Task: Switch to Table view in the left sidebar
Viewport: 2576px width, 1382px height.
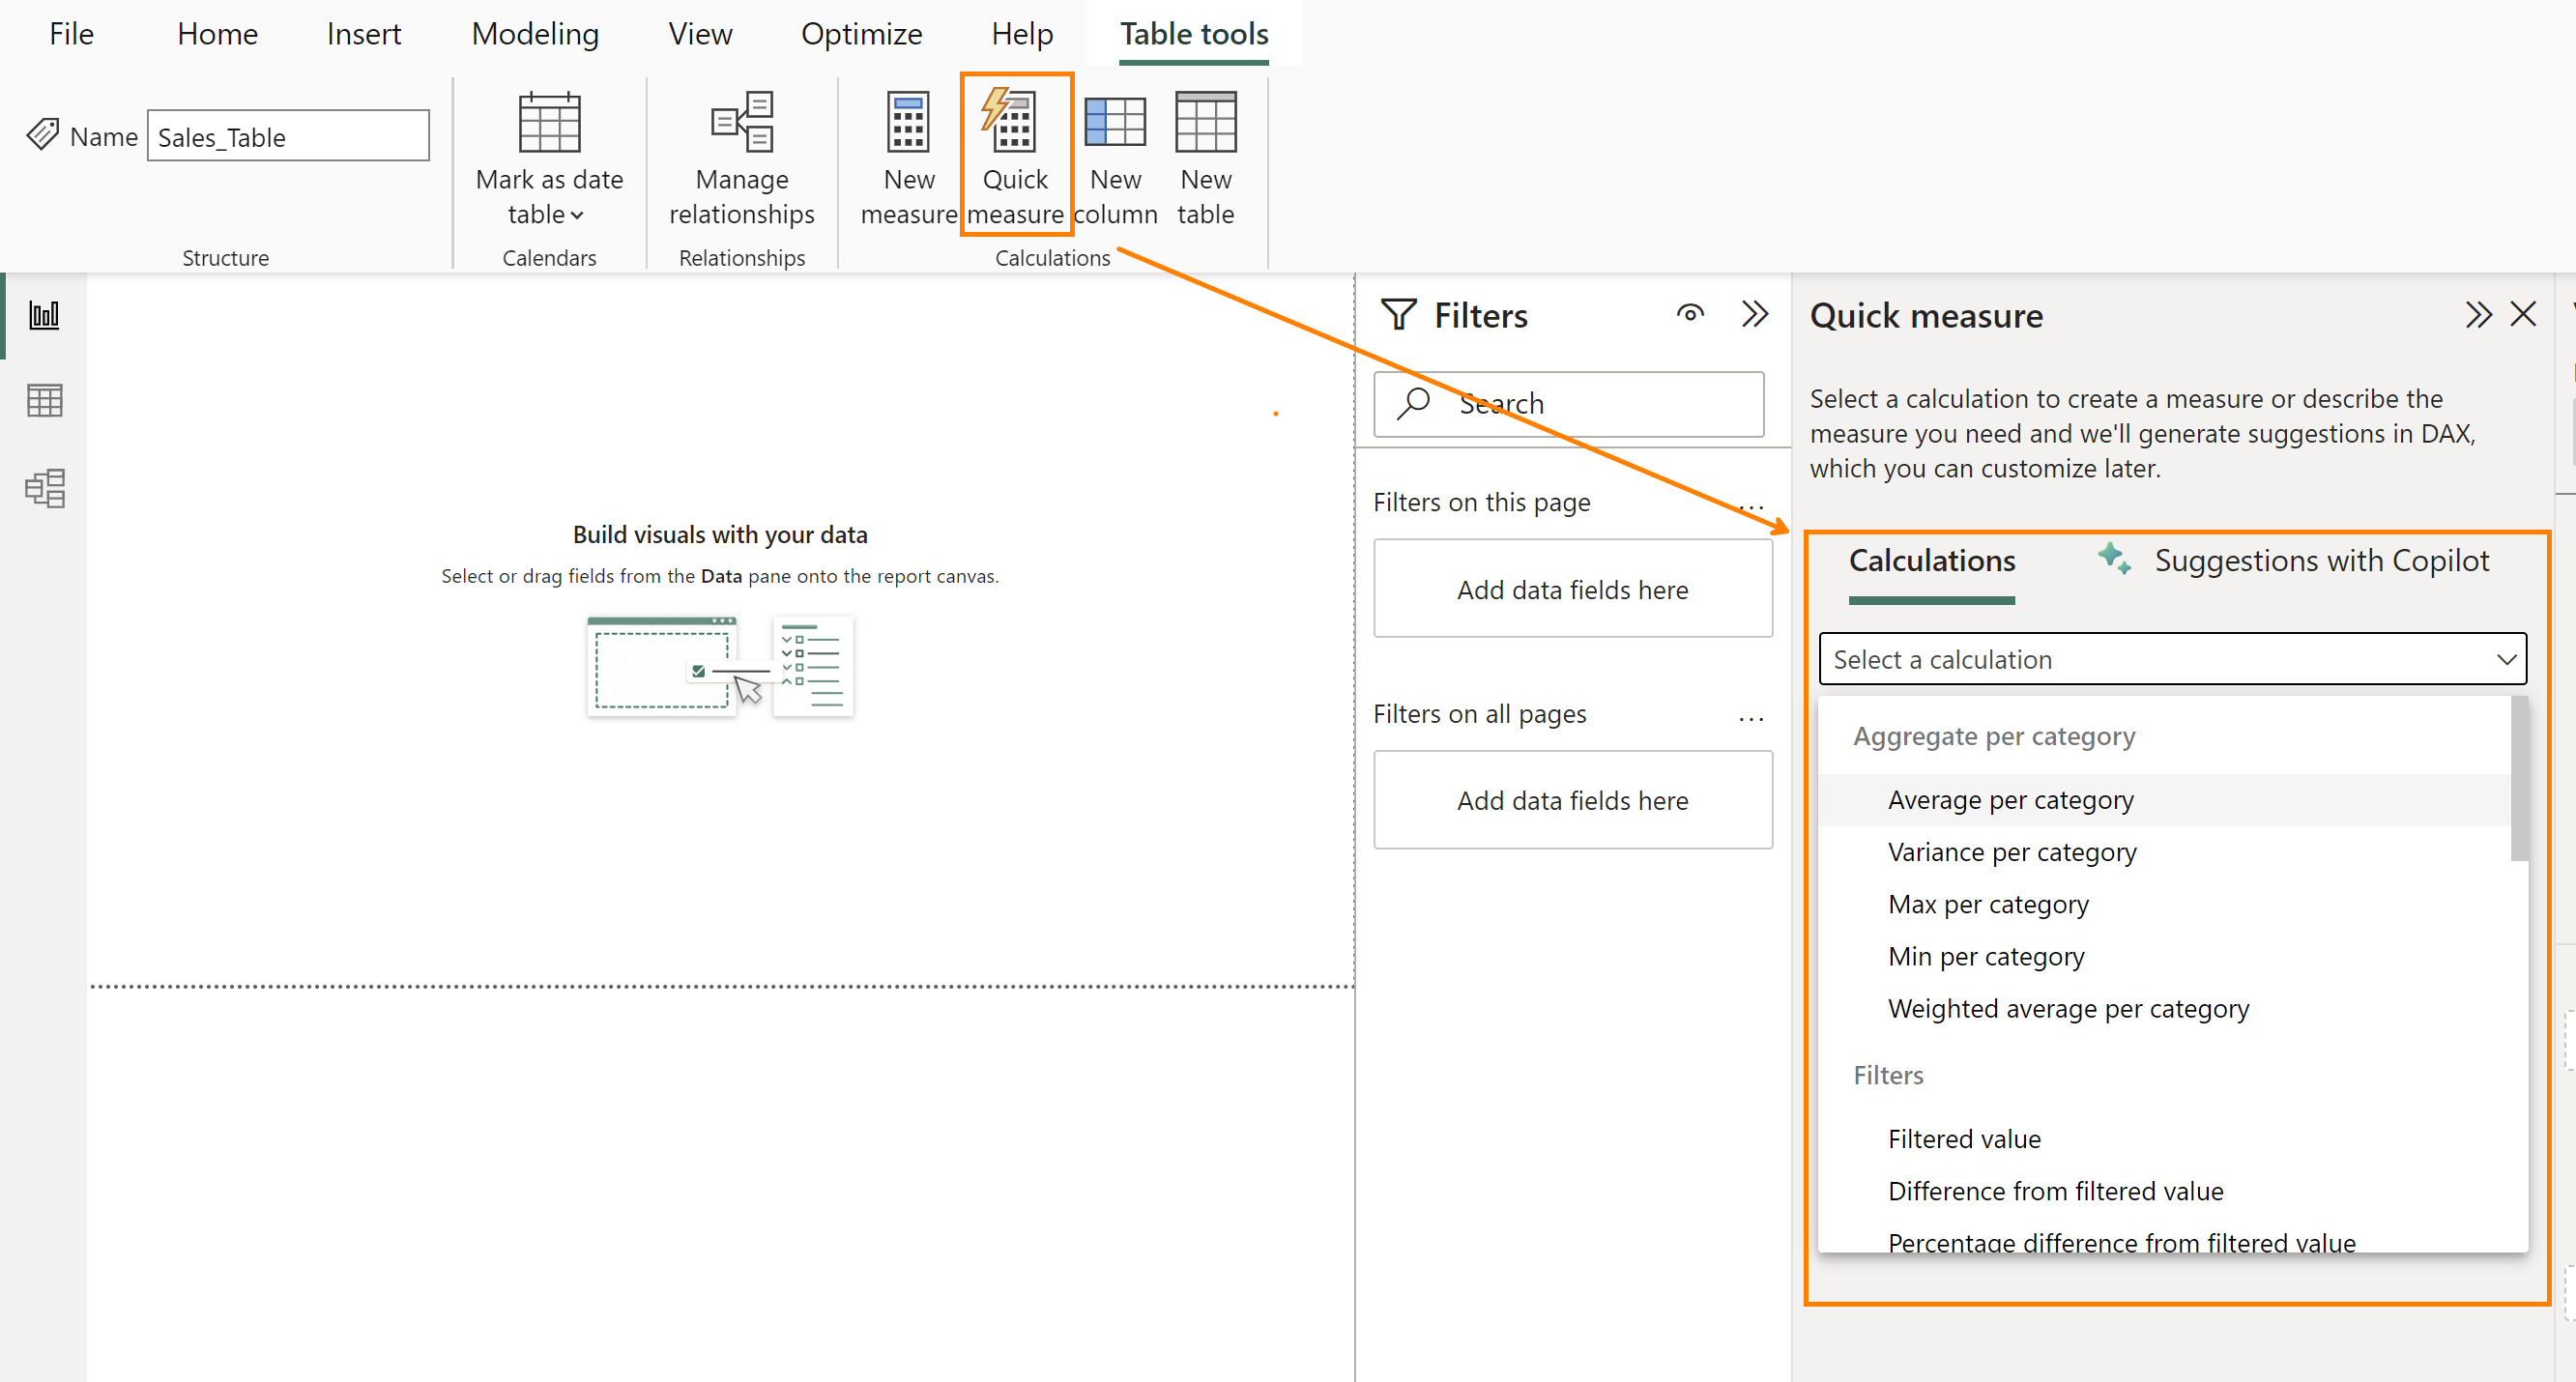Action: (x=44, y=399)
